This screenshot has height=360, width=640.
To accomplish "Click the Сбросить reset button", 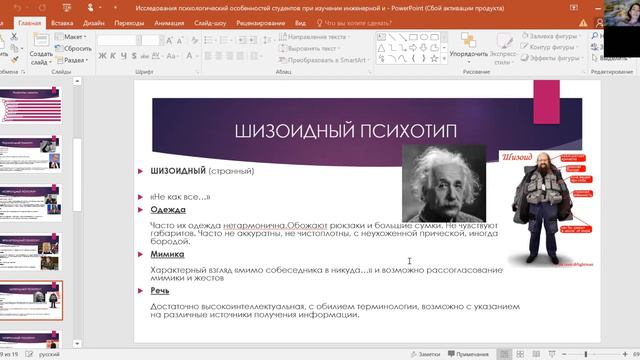I will click(73, 48).
